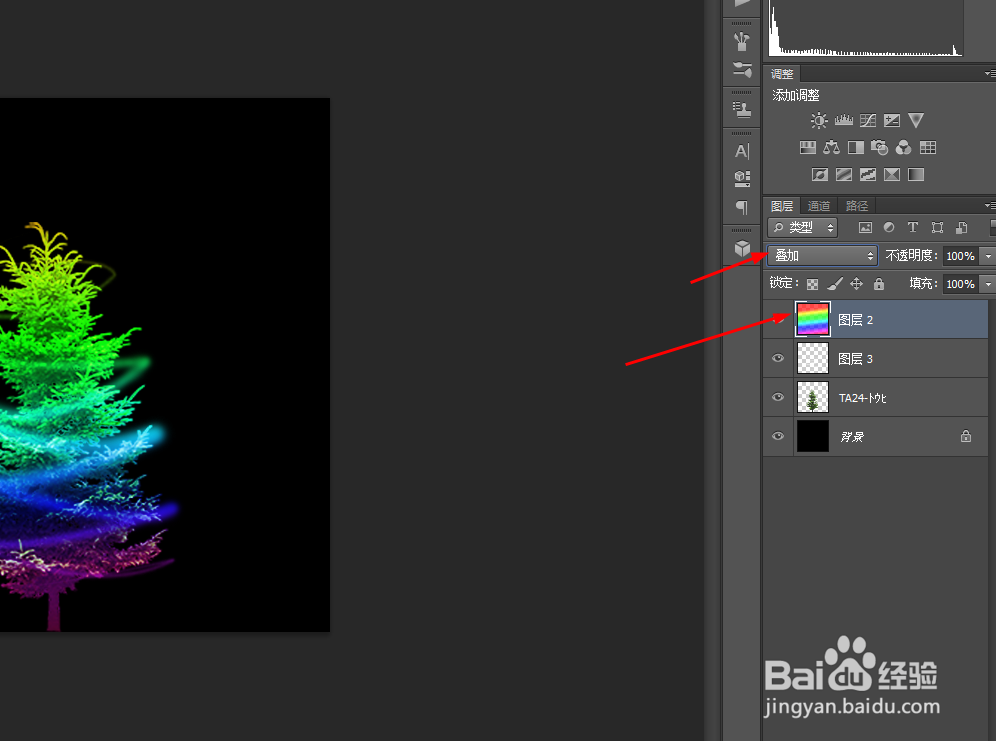This screenshot has height=741, width=996.
Task: Add a Photo Filter adjustment
Action: 879,148
